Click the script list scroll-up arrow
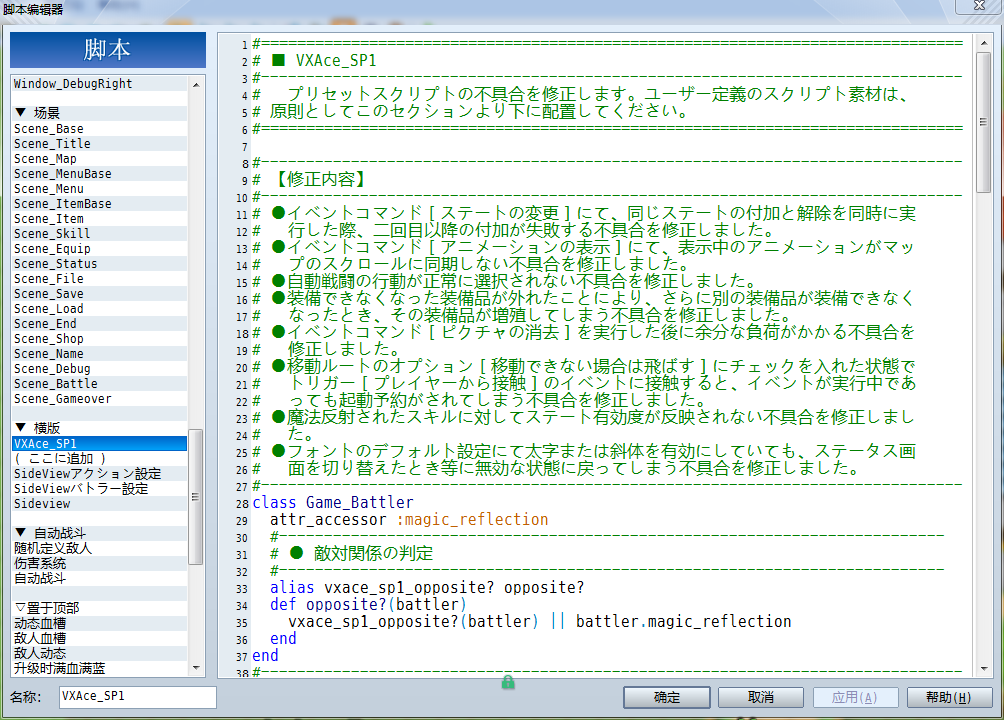 (x=196, y=85)
